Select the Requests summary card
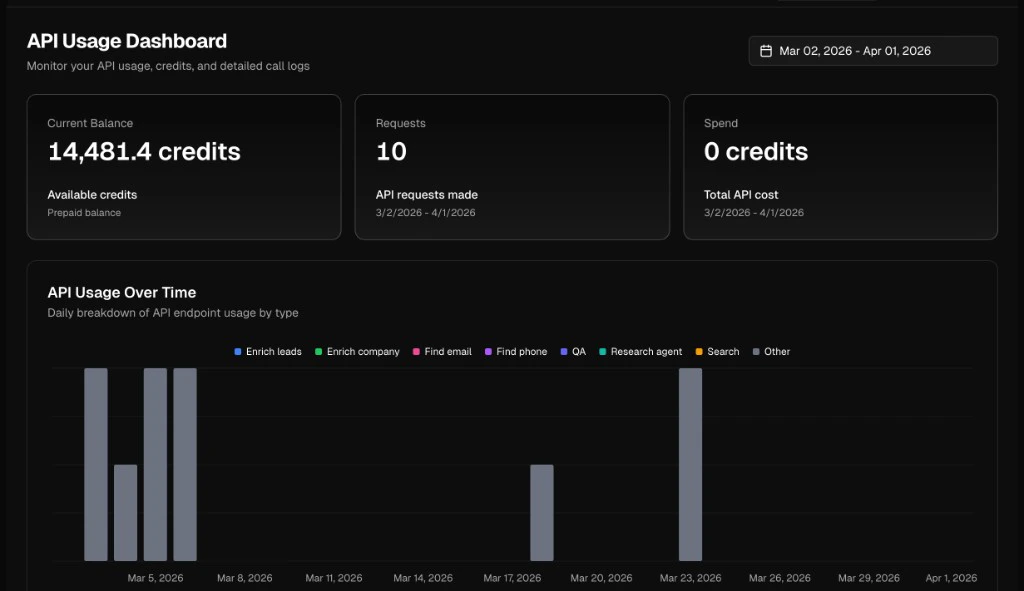The width and height of the screenshot is (1024, 591). 512,166
